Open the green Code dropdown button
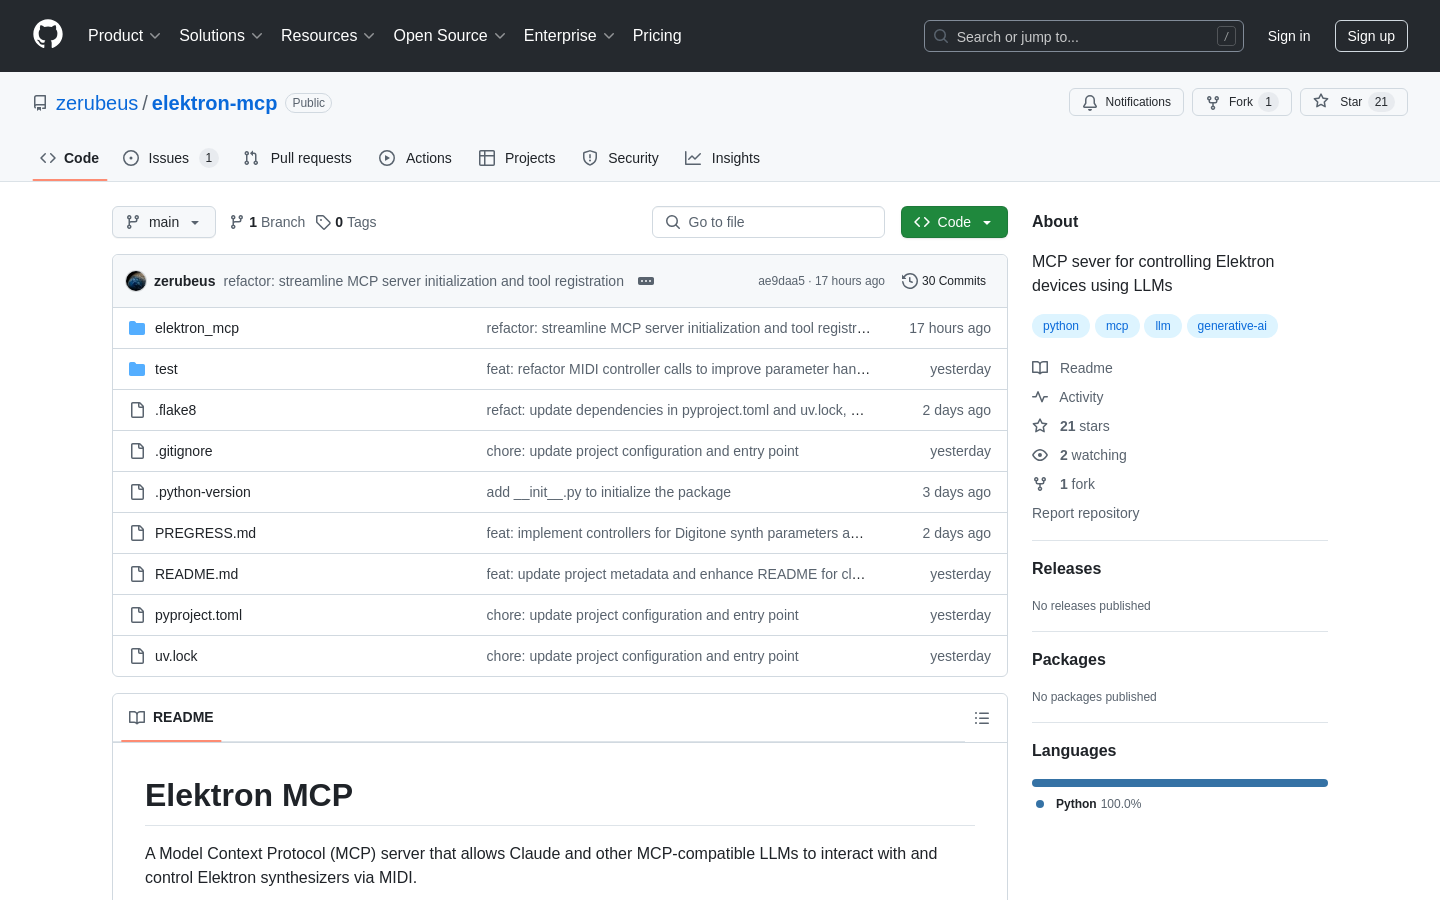1440x900 pixels. tap(954, 222)
